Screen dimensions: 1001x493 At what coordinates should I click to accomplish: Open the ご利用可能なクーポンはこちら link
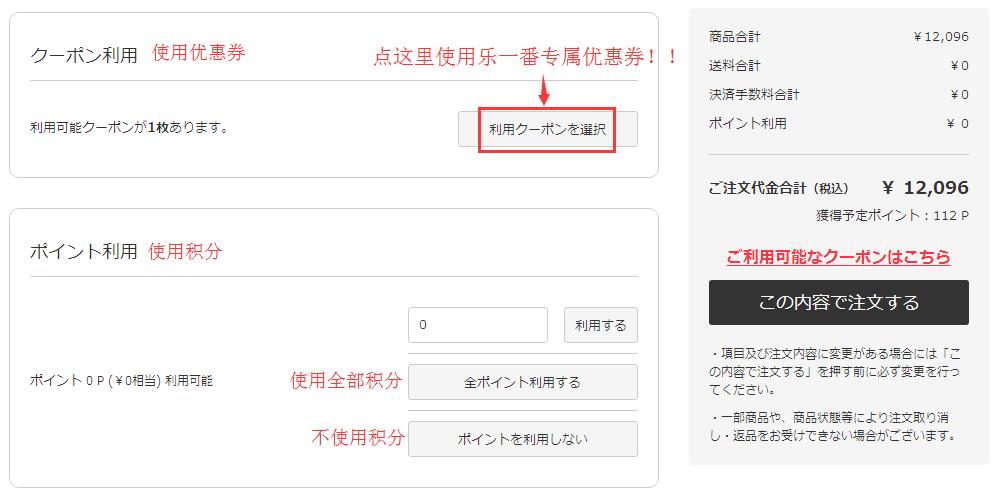[838, 257]
